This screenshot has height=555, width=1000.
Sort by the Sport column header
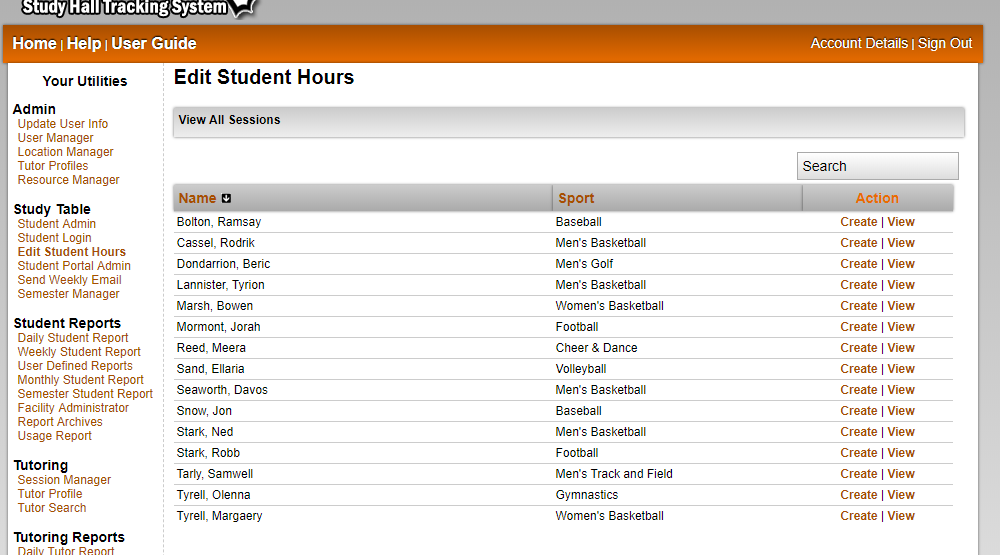click(576, 198)
